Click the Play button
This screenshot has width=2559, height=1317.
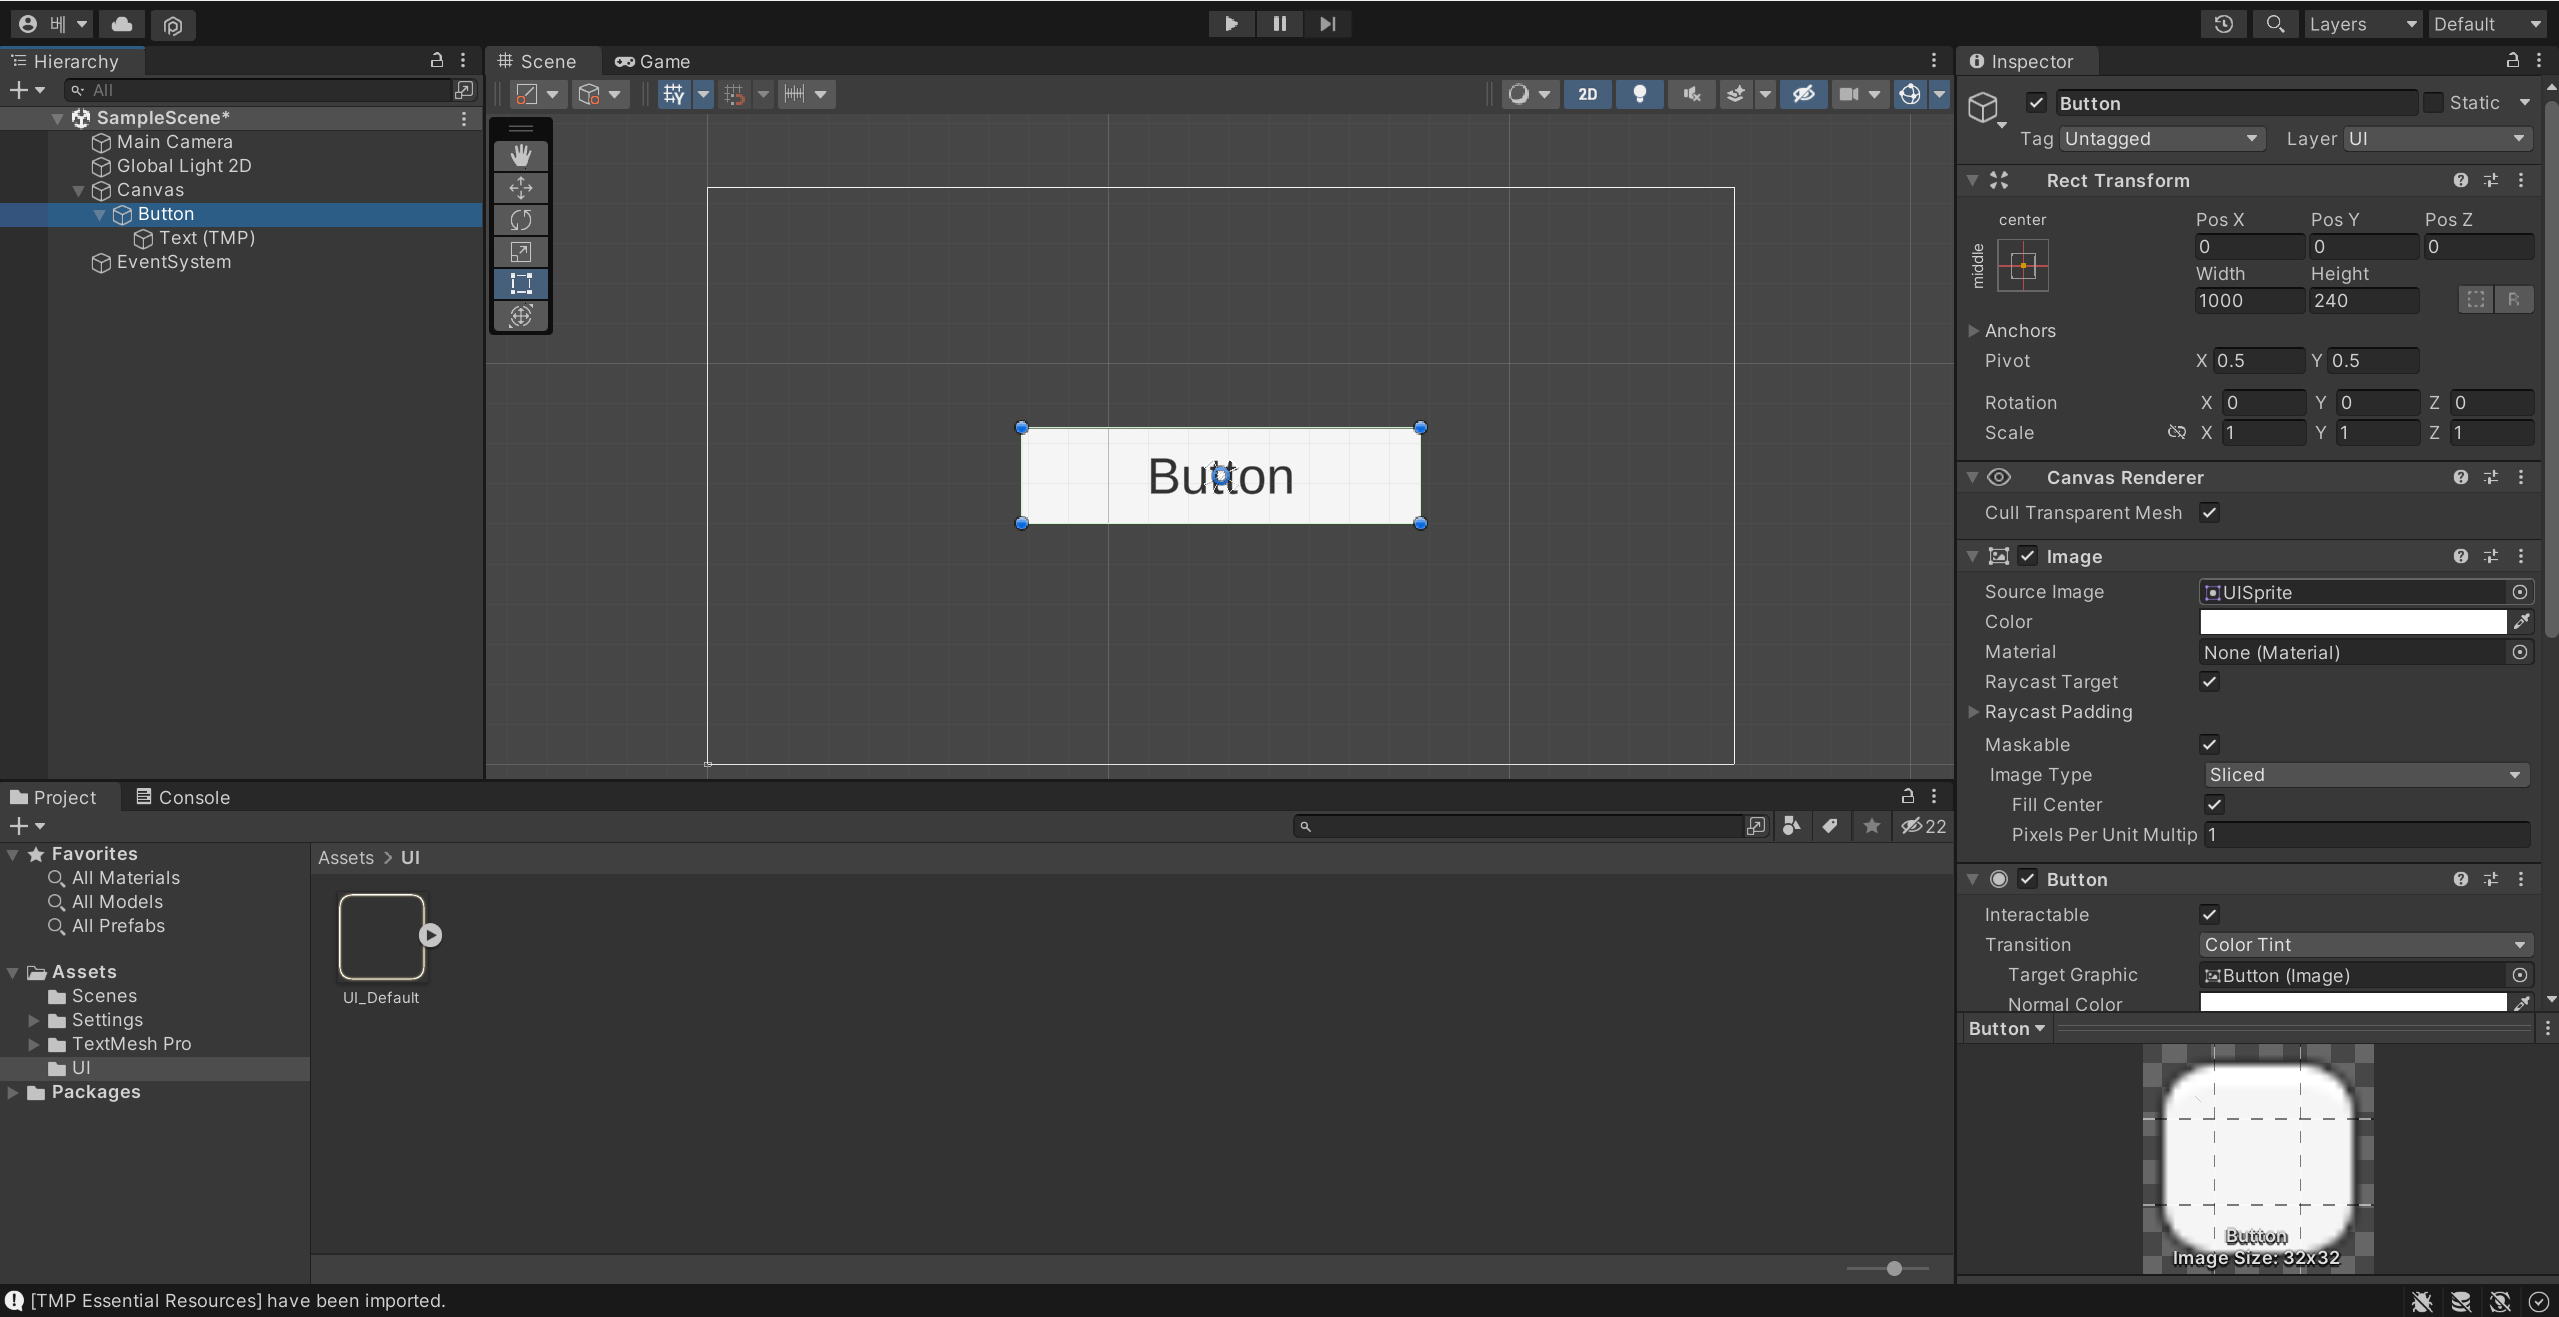point(1231,24)
